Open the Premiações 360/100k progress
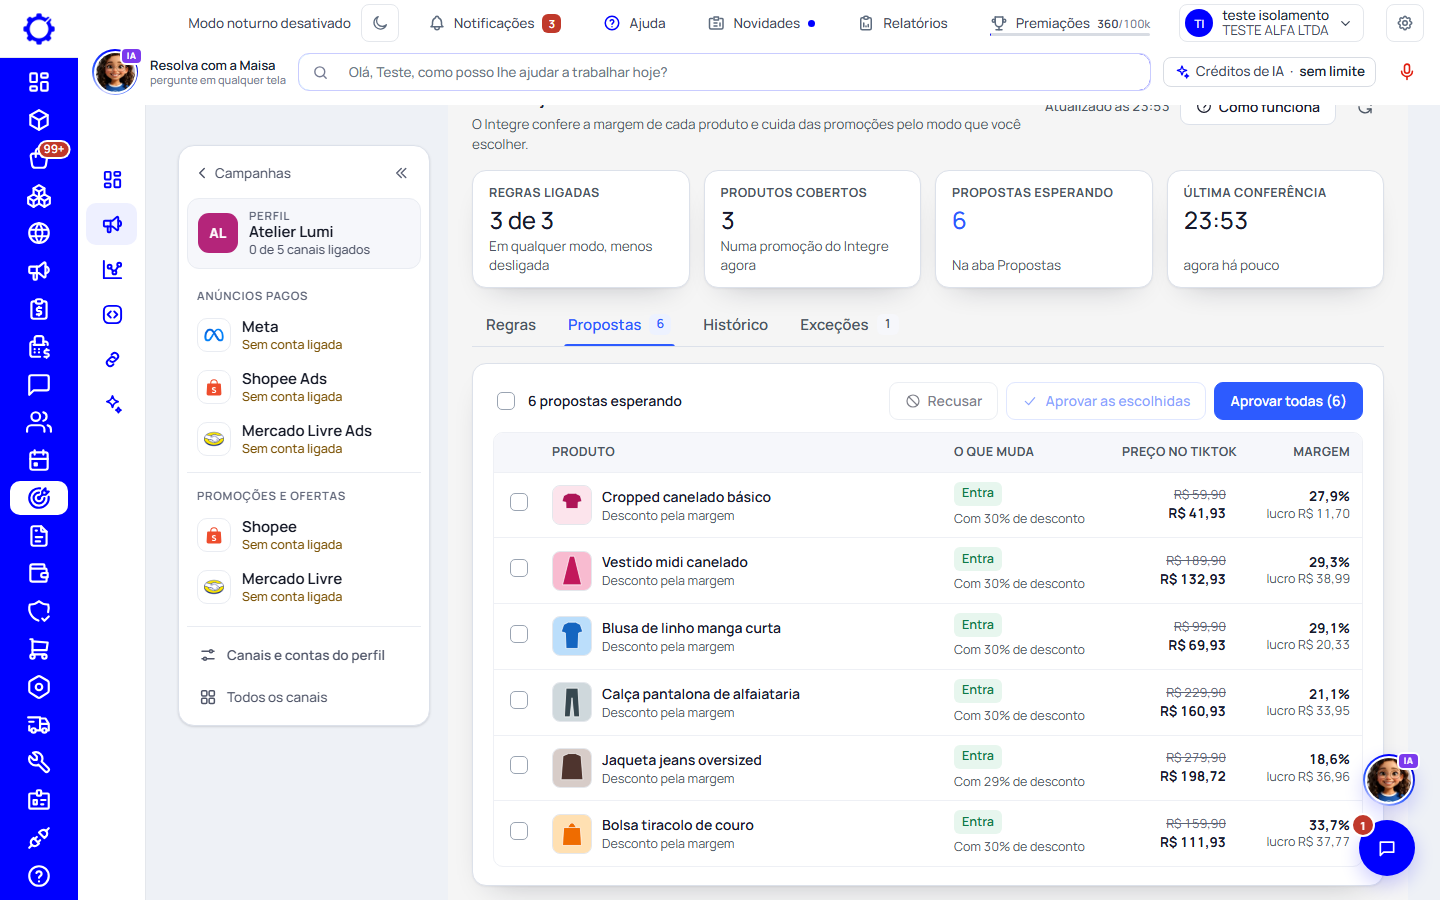The image size is (1440, 900). point(1070,23)
